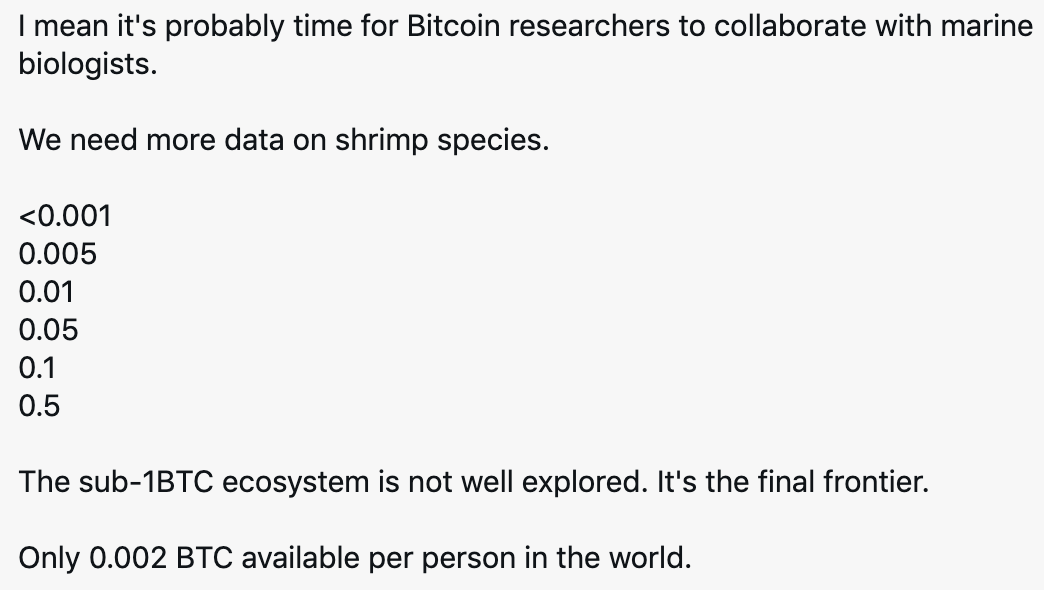Click the "0.005" value line
The height and width of the screenshot is (590, 1044).
click(x=58, y=254)
